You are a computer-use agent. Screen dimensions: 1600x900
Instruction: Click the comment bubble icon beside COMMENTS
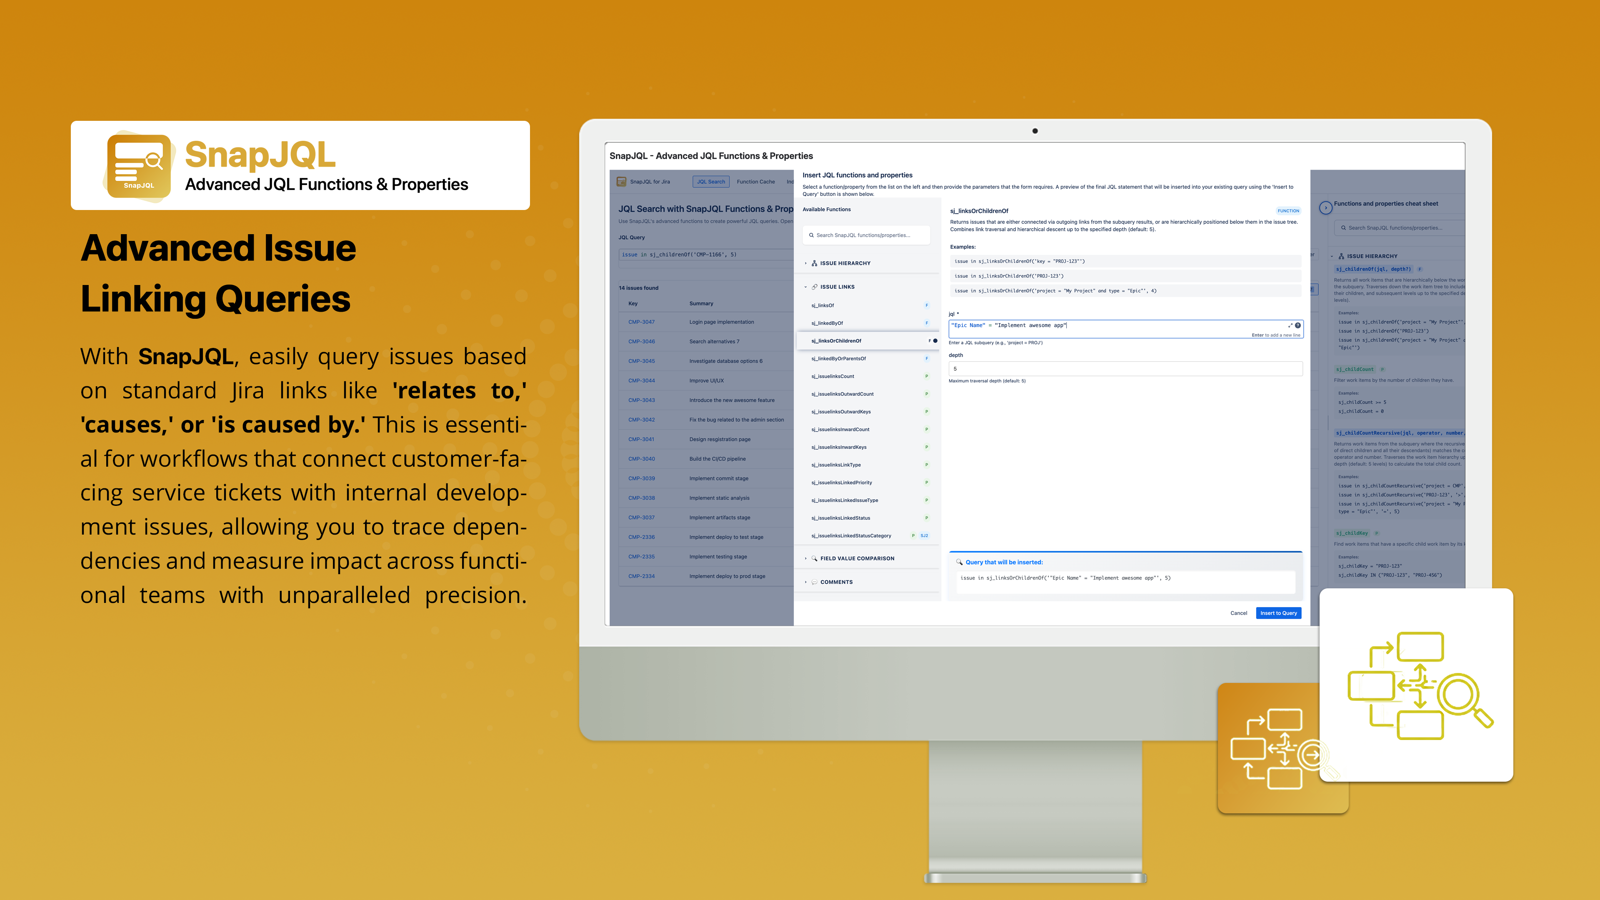click(814, 582)
